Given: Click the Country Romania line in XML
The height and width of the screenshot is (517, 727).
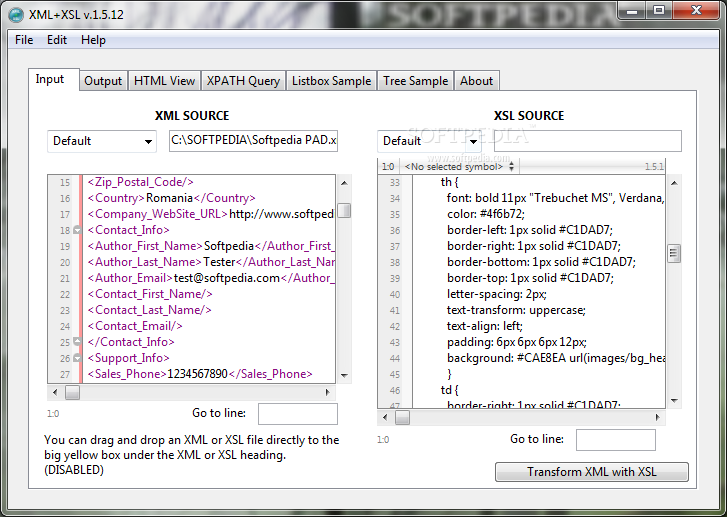Looking at the screenshot, I should point(172,198).
